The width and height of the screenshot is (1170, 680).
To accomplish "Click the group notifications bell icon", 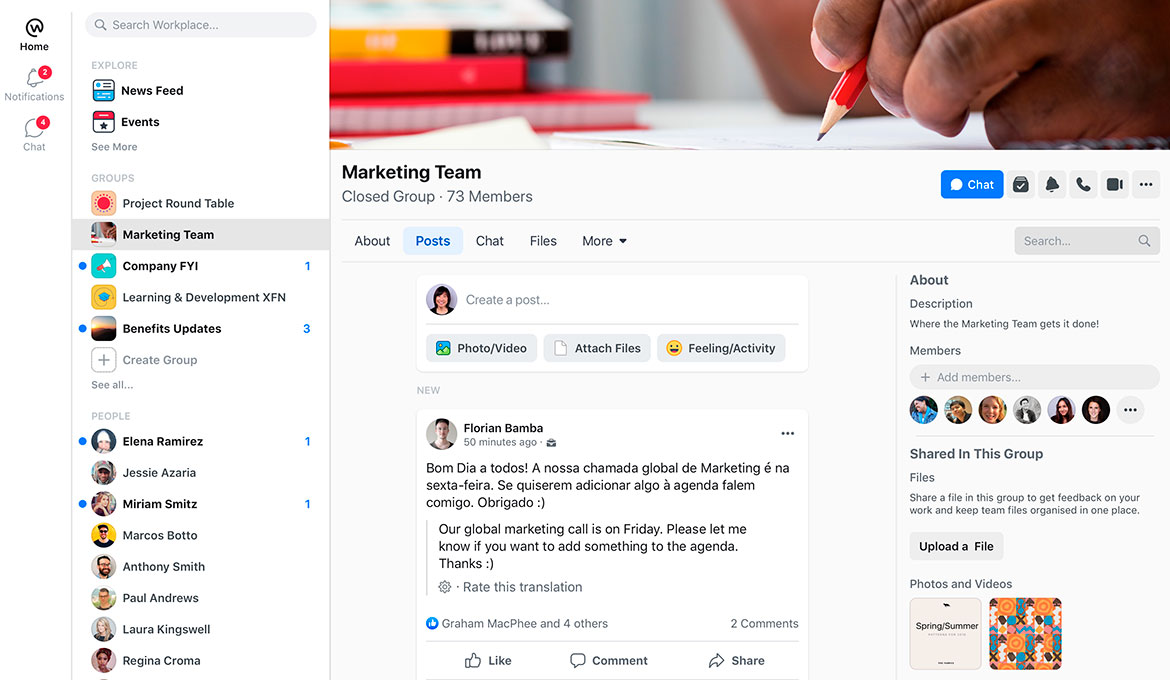I will tap(1051, 185).
